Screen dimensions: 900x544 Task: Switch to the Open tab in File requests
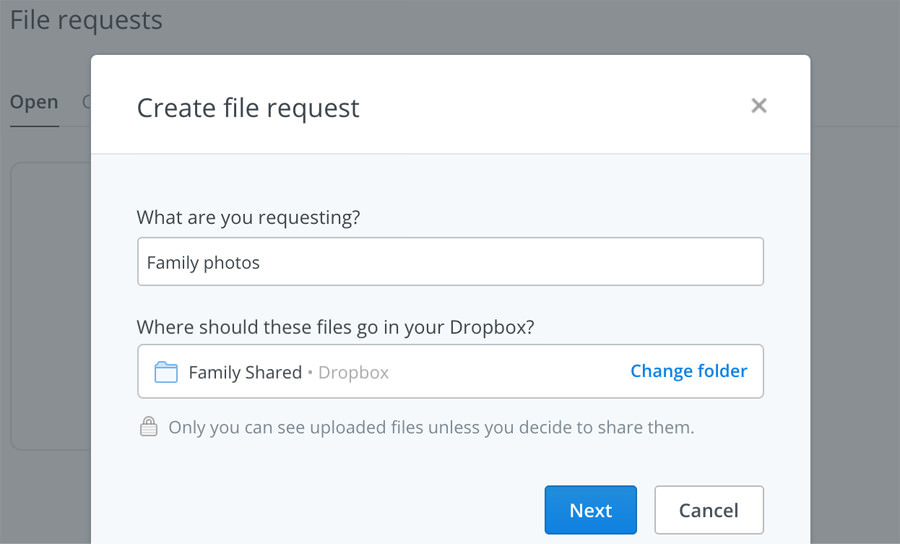tap(34, 102)
